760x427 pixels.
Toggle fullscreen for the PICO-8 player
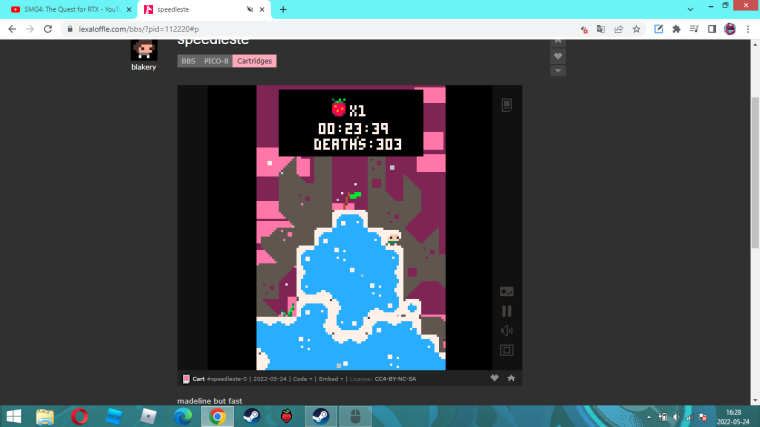click(x=507, y=350)
